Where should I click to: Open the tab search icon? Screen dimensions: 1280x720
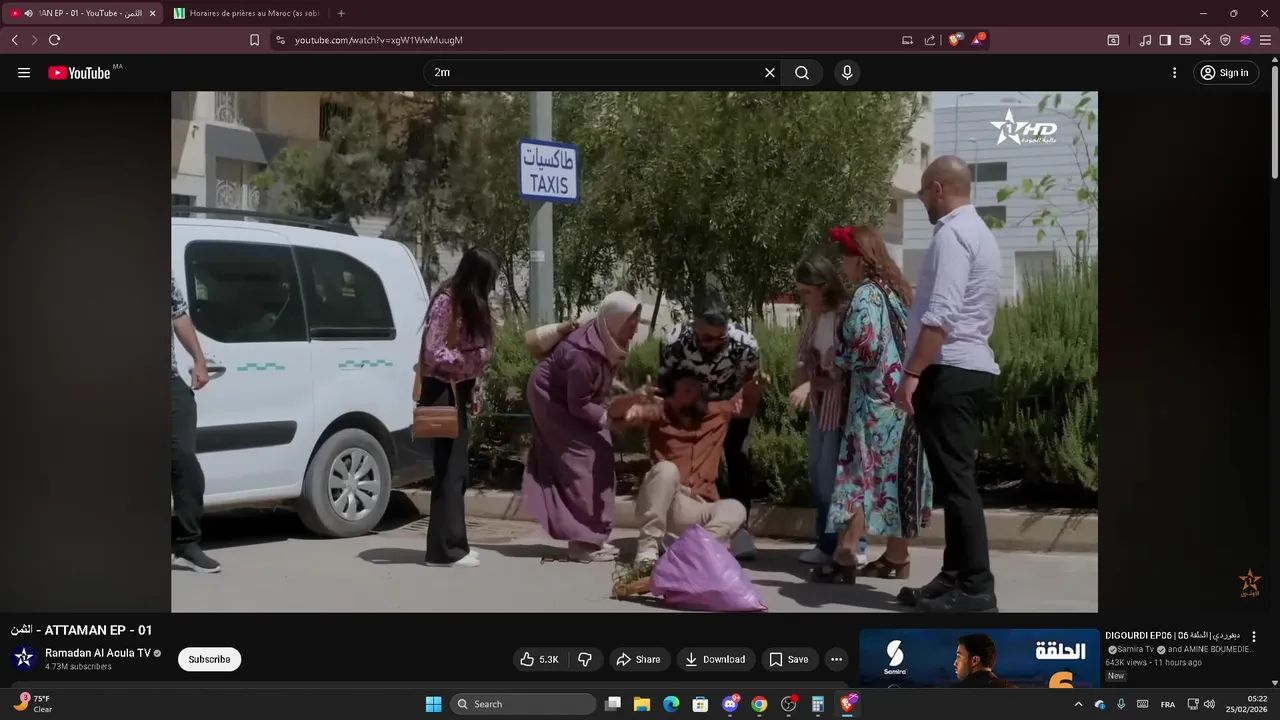pyautogui.click(x=1113, y=40)
